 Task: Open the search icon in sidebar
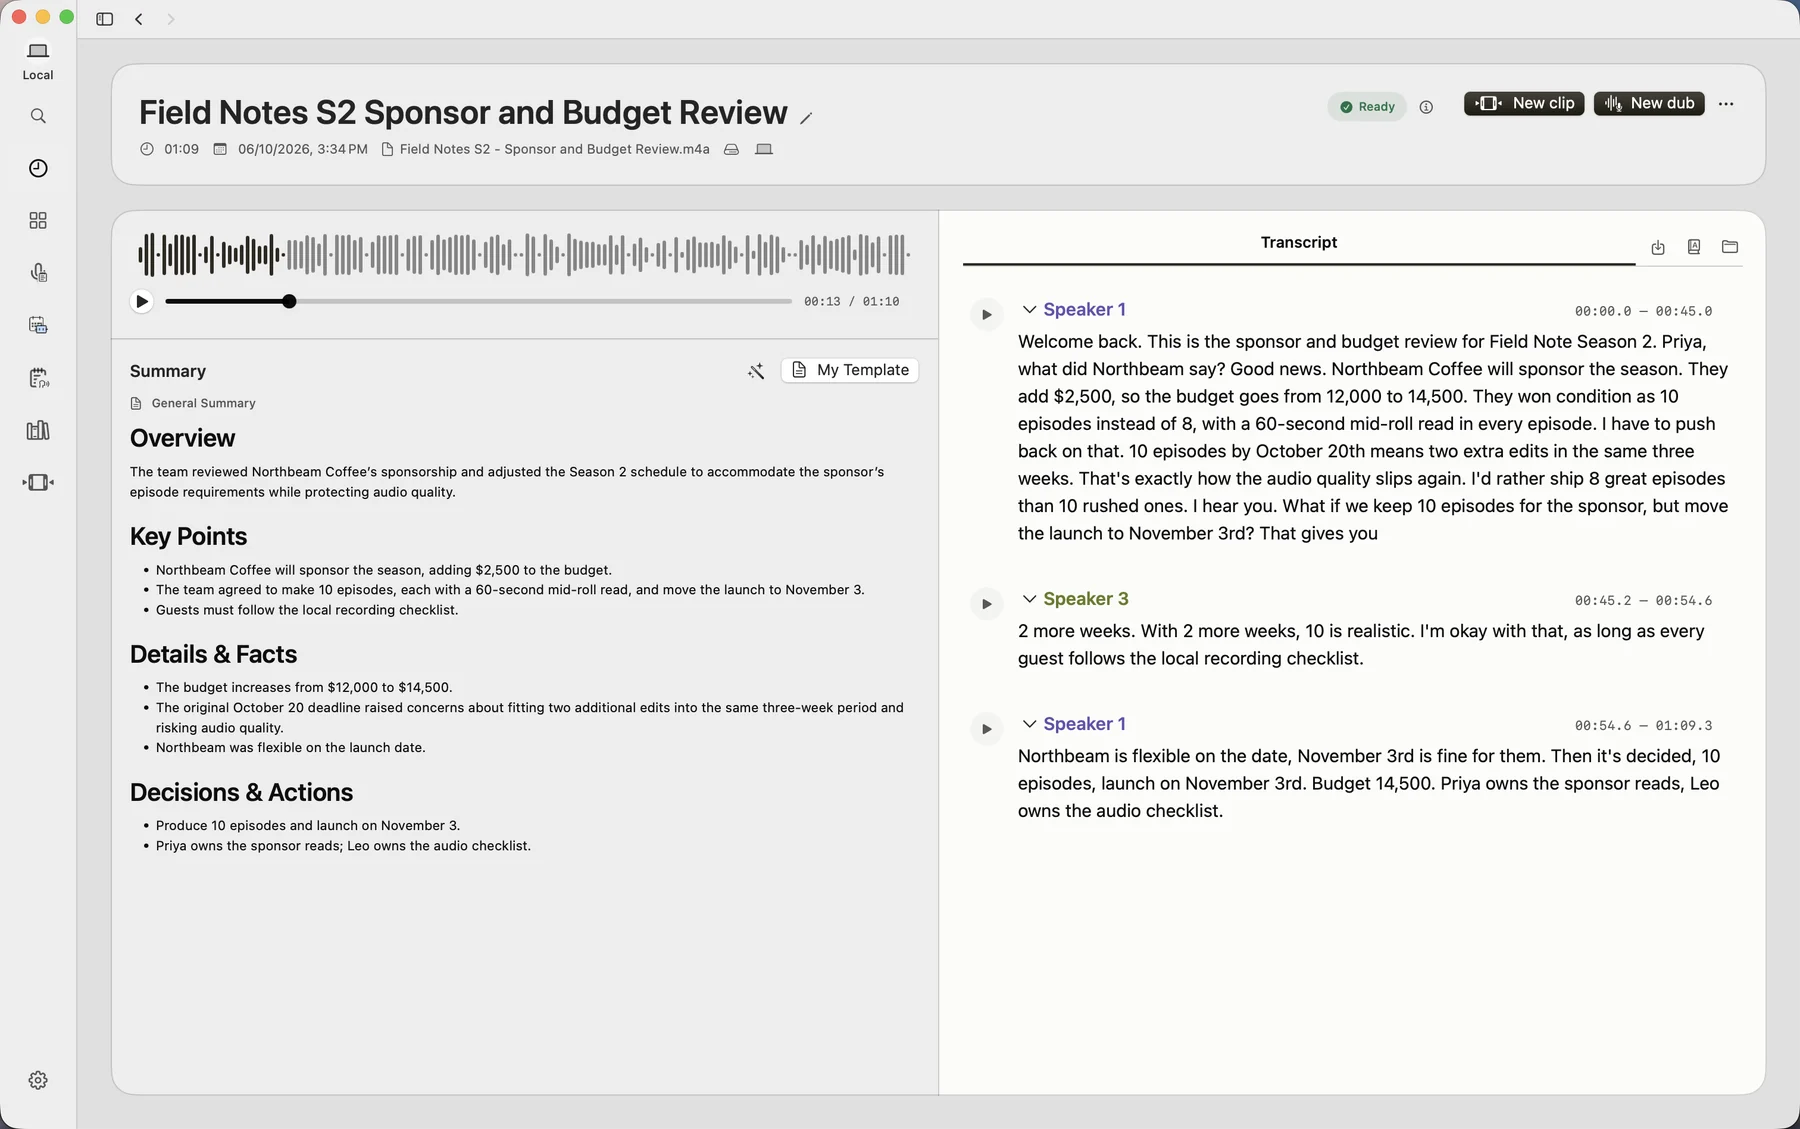coord(38,116)
